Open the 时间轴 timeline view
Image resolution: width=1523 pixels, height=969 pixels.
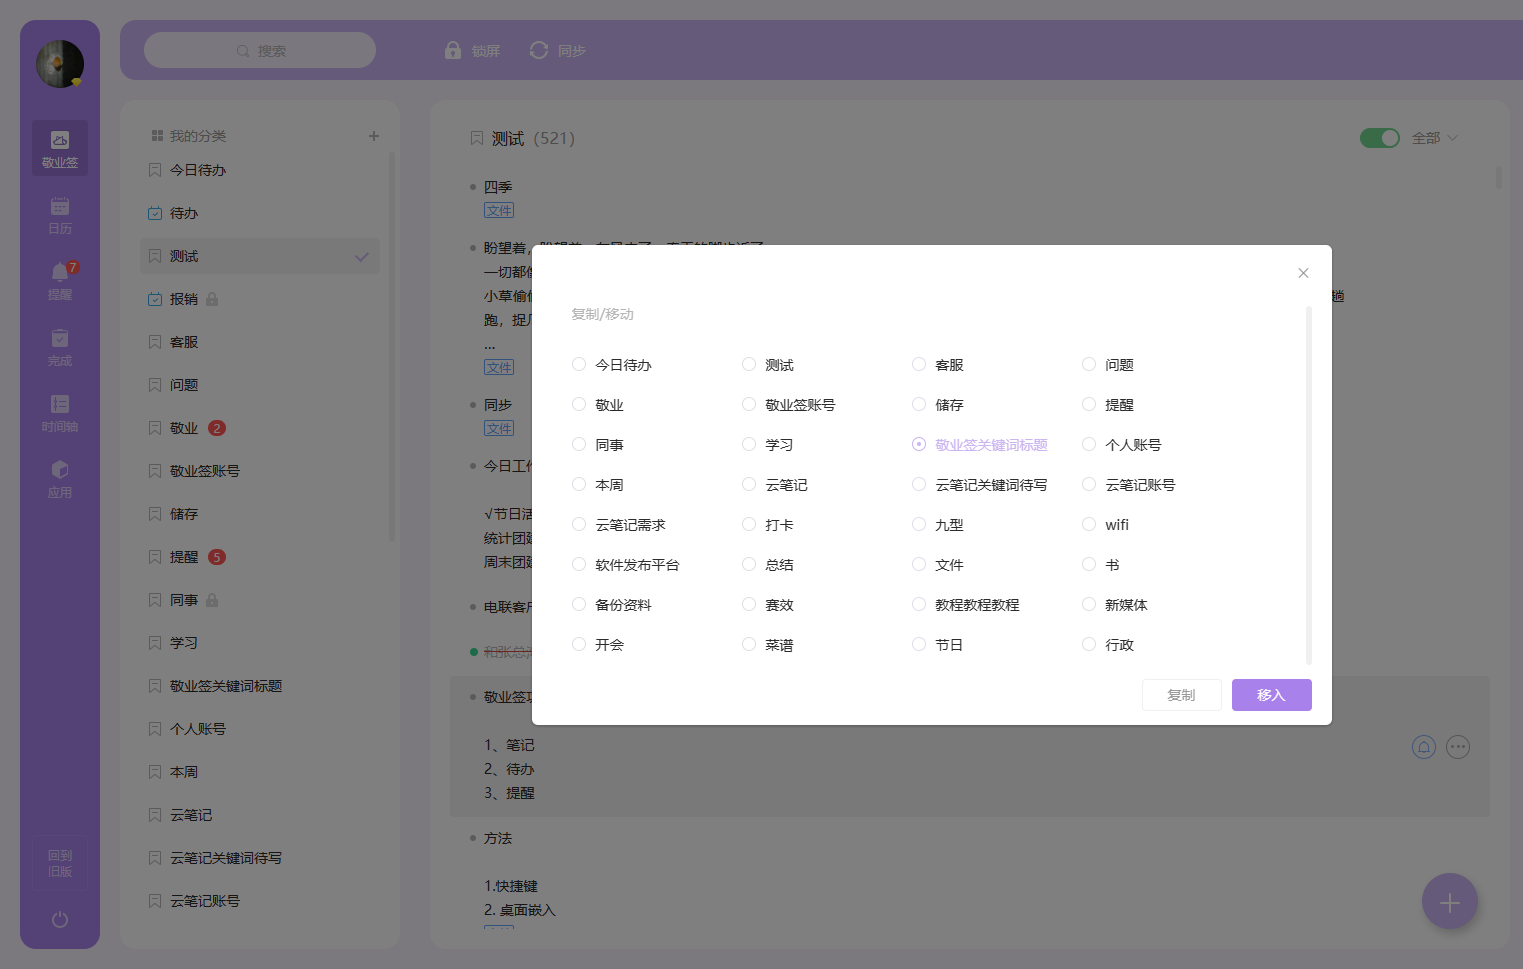point(60,412)
